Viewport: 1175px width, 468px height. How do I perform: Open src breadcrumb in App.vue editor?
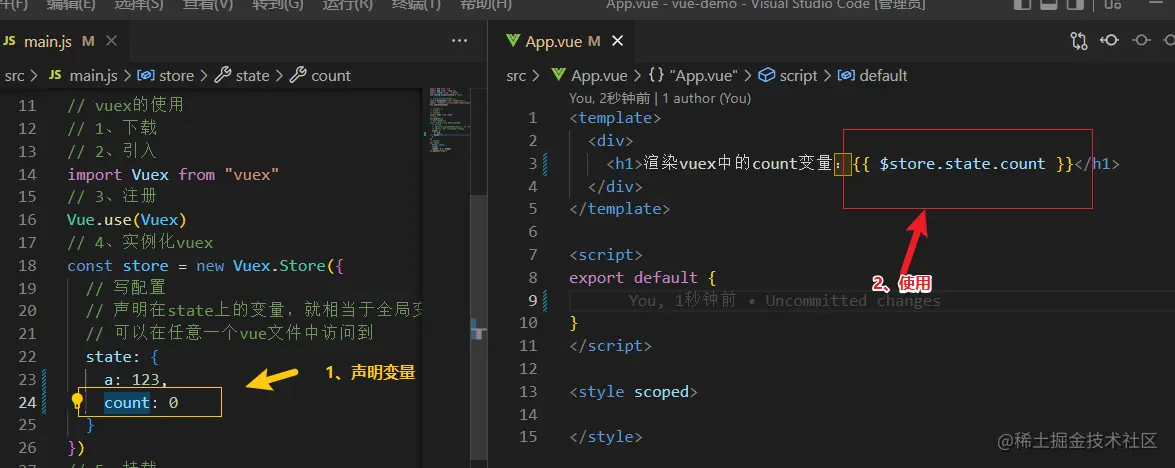tap(516, 76)
